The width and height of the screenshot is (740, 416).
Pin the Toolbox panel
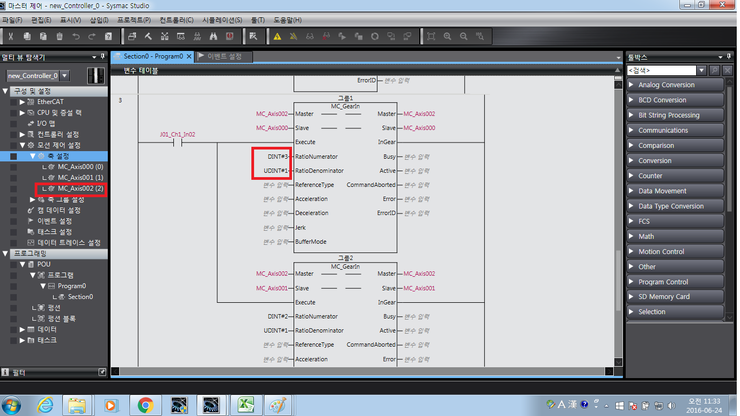coord(729,57)
